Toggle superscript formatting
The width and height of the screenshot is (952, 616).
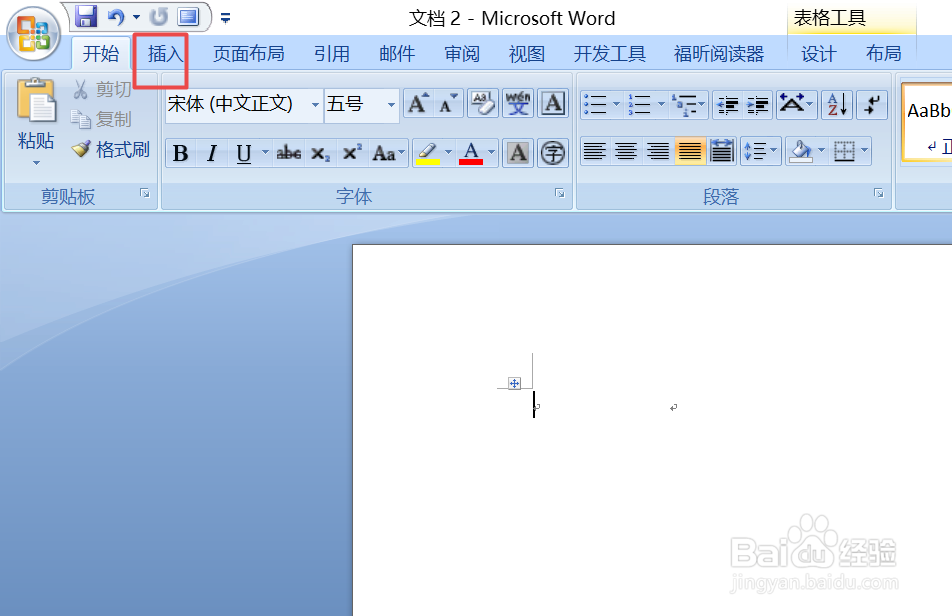click(x=352, y=153)
